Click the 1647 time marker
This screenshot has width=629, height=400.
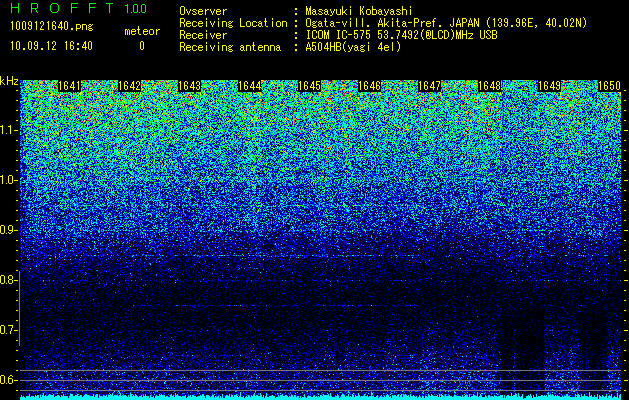(429, 86)
